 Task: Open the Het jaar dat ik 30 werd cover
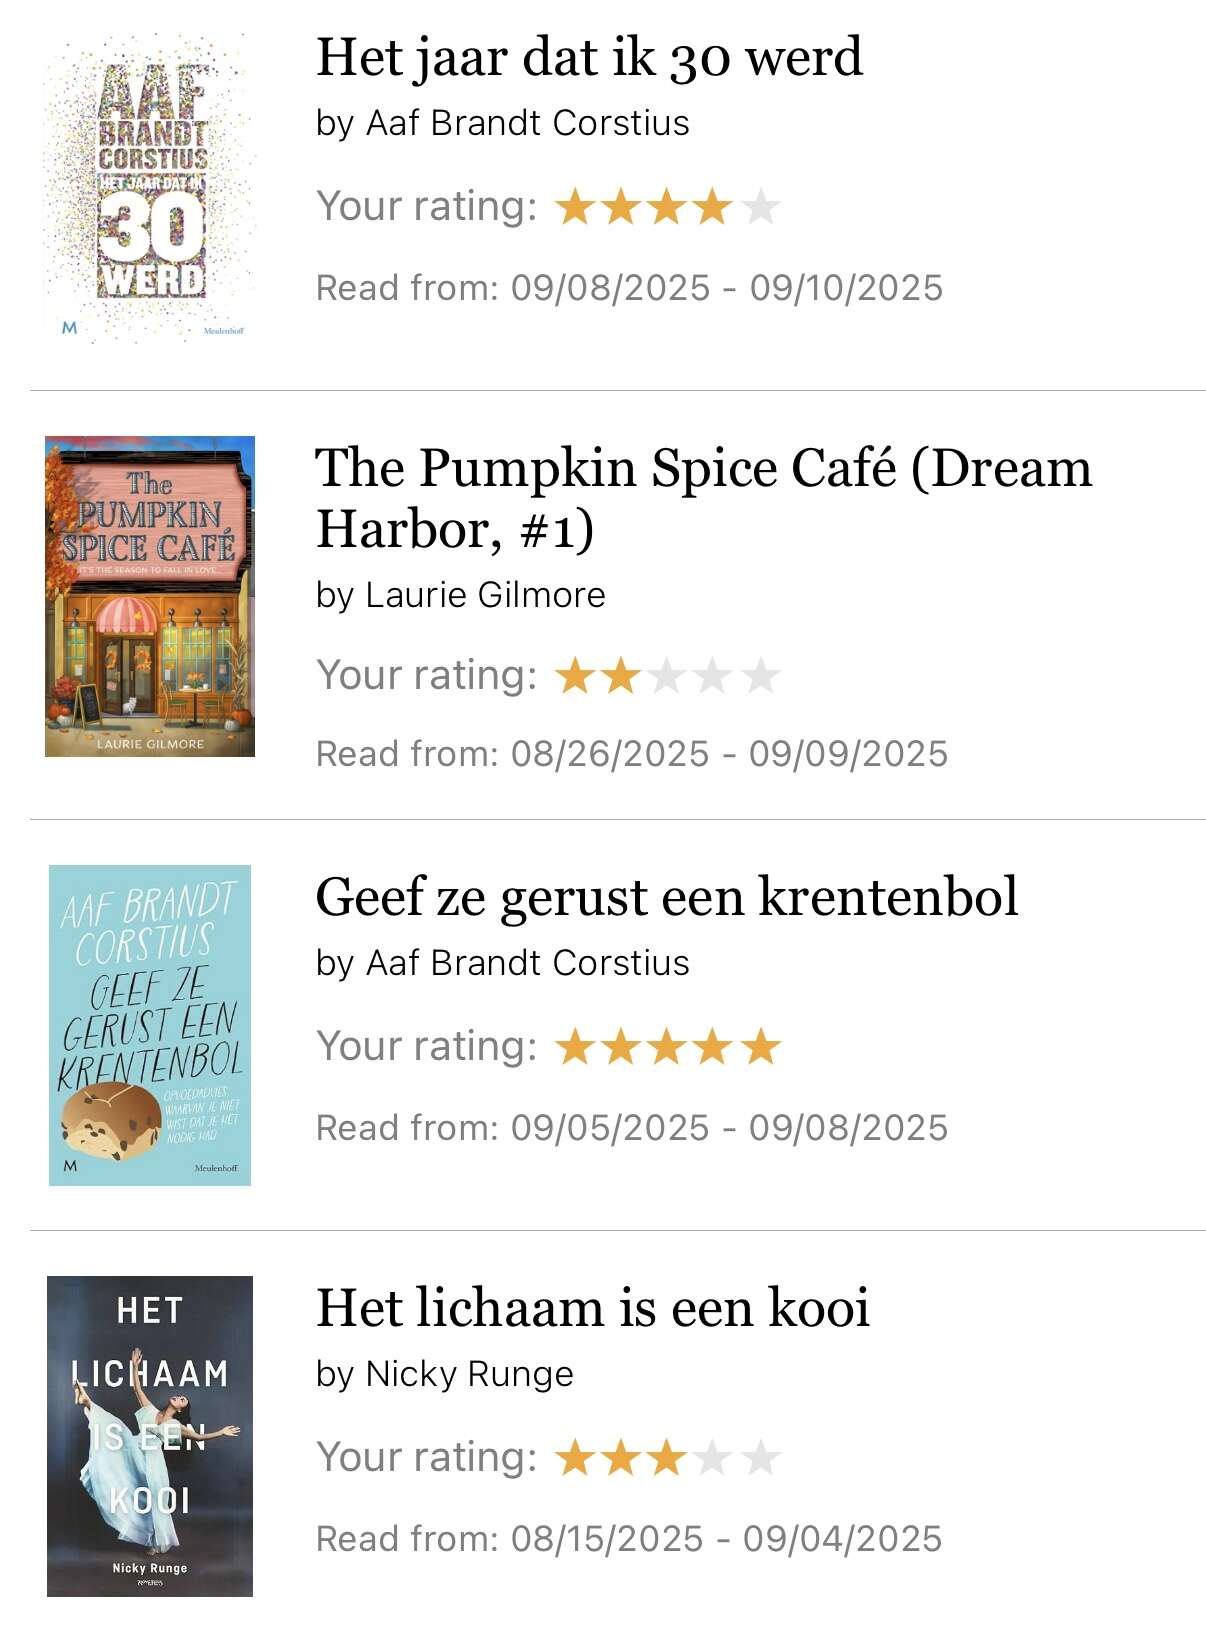pos(150,187)
